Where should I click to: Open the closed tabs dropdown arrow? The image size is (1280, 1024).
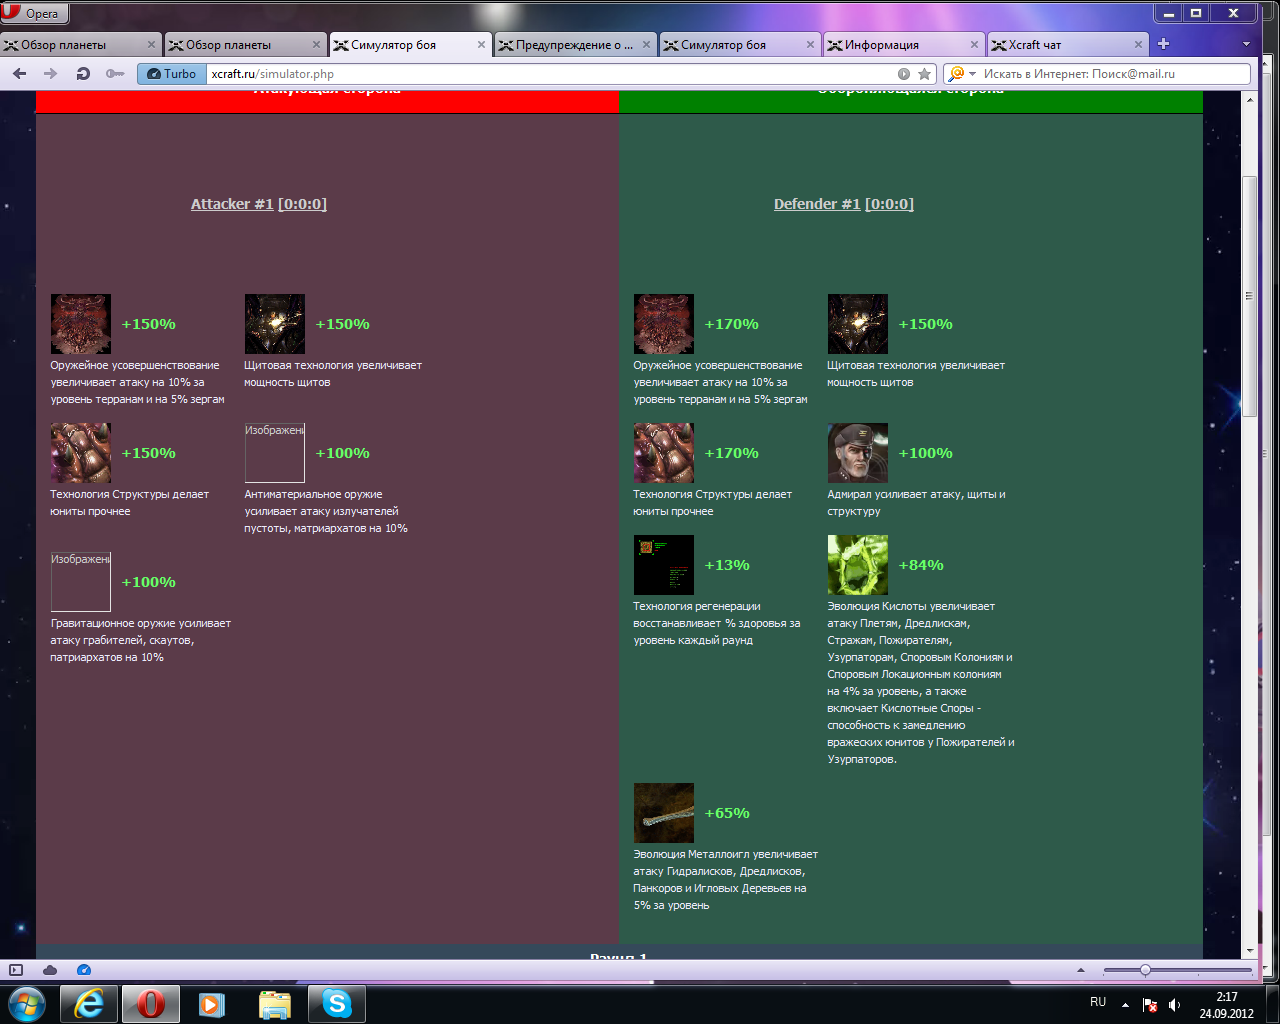[1246, 44]
